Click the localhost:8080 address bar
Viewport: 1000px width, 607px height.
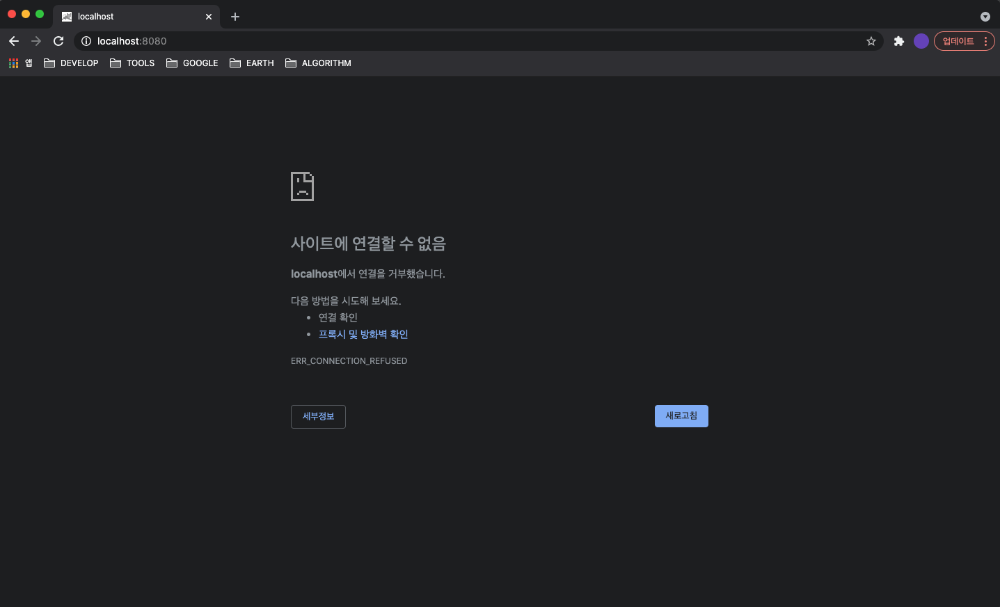click(478, 41)
